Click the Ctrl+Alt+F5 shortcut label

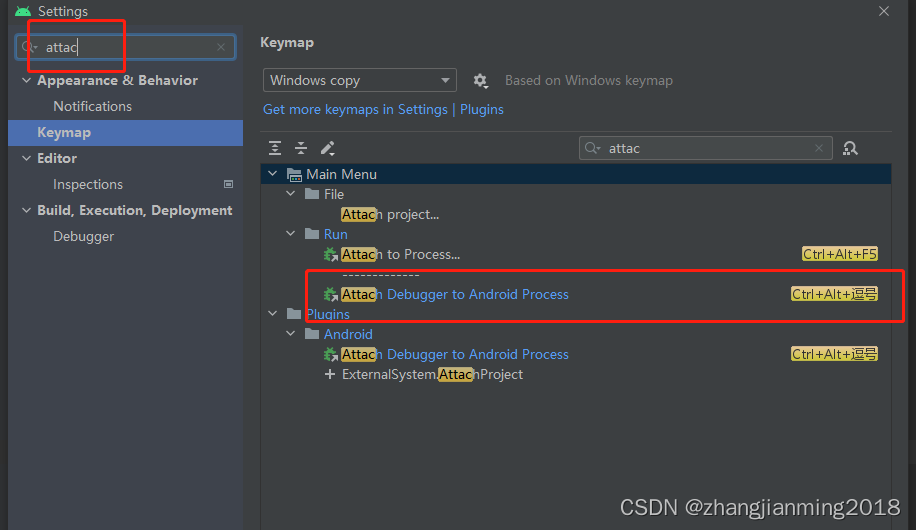(839, 254)
